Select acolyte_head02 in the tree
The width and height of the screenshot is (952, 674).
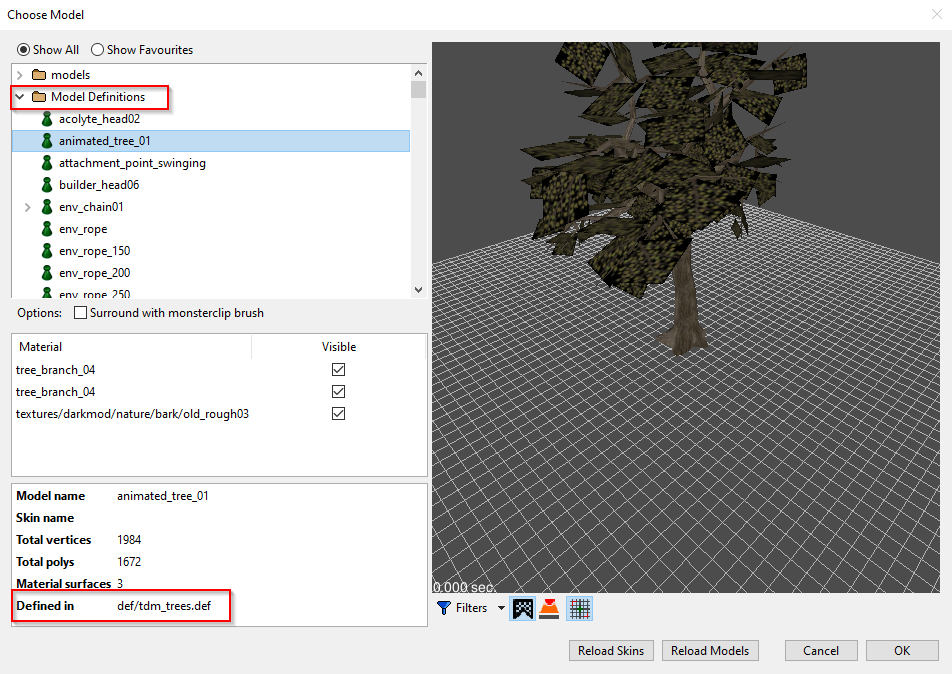tap(100, 119)
